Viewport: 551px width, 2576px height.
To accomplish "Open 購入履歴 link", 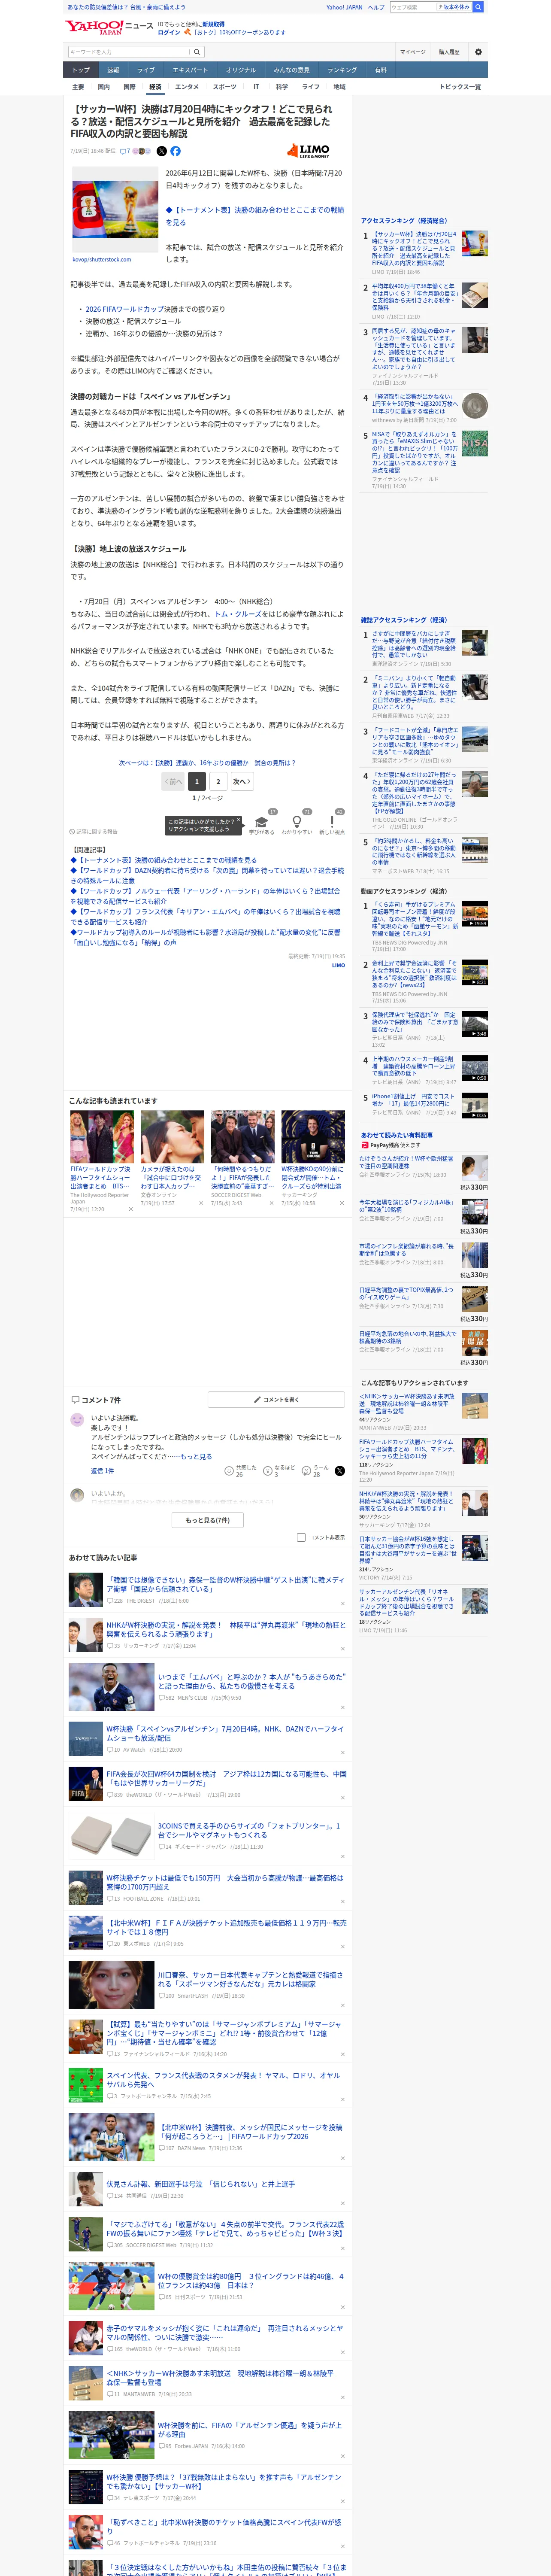I will (449, 52).
